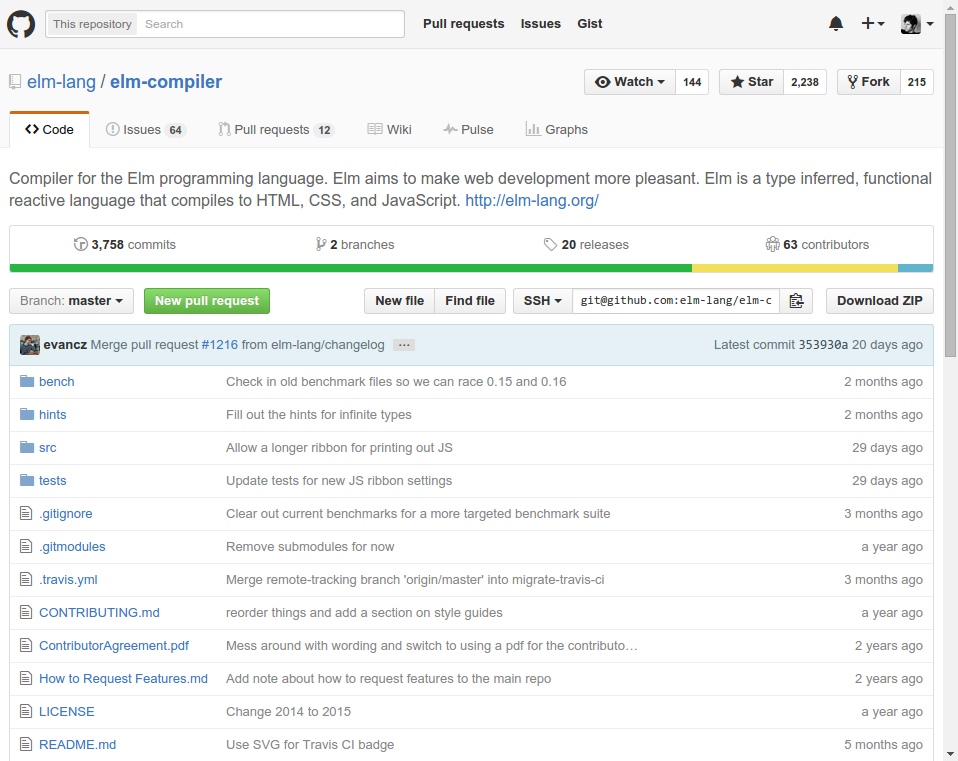
Task: Open 'Remove submodules for now' commit message
Action: (310, 547)
